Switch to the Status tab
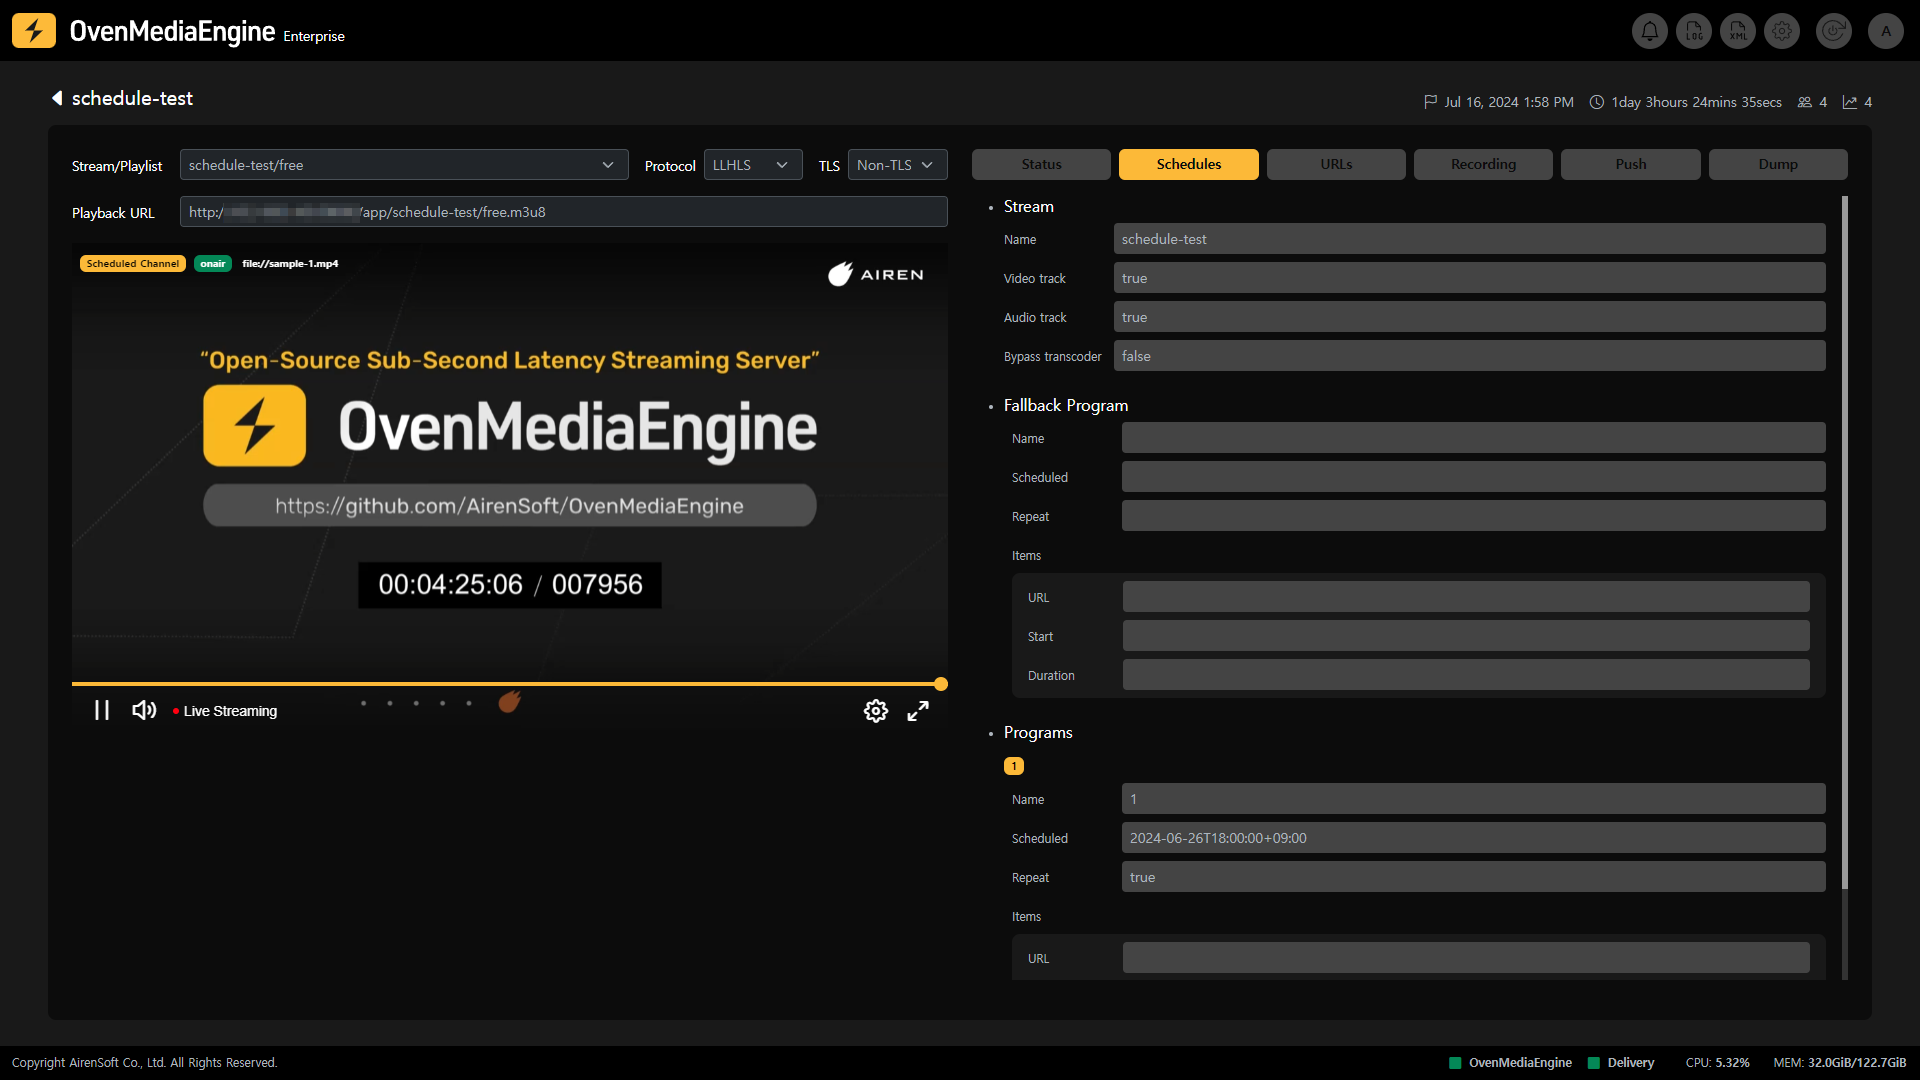Screen dimensions: 1920x1080 click(1041, 164)
